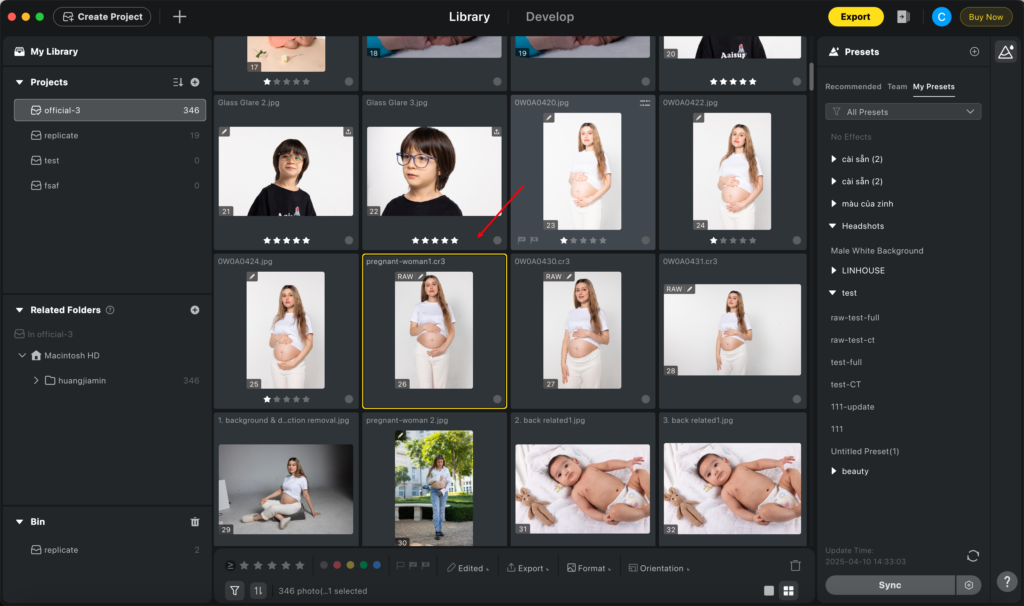Open the All Presets dropdown
The height and width of the screenshot is (606, 1024).
[x=902, y=111]
